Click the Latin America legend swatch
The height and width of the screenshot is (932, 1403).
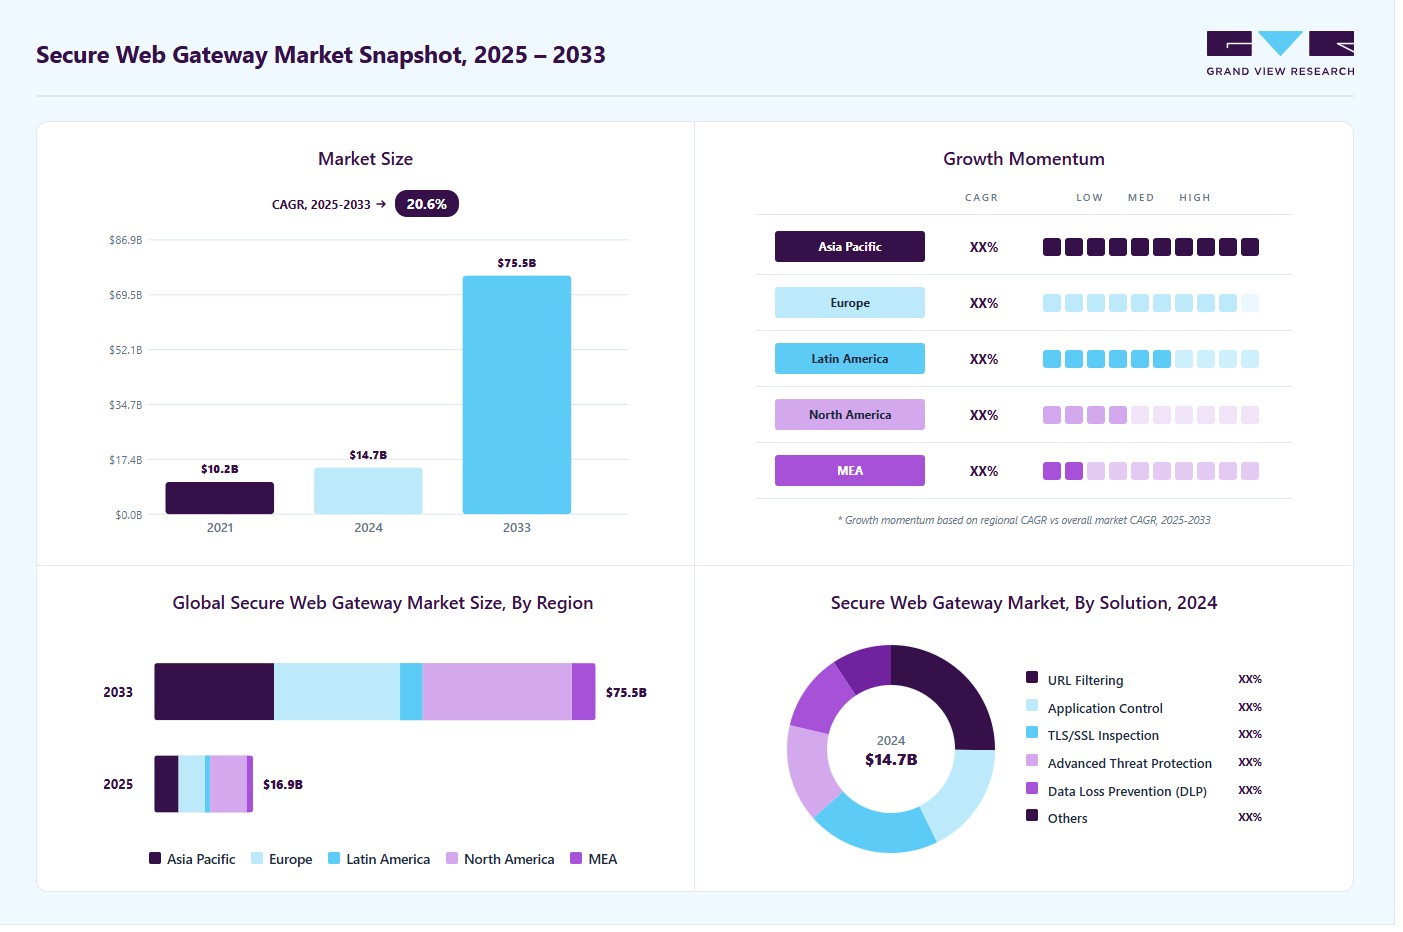pos(334,858)
